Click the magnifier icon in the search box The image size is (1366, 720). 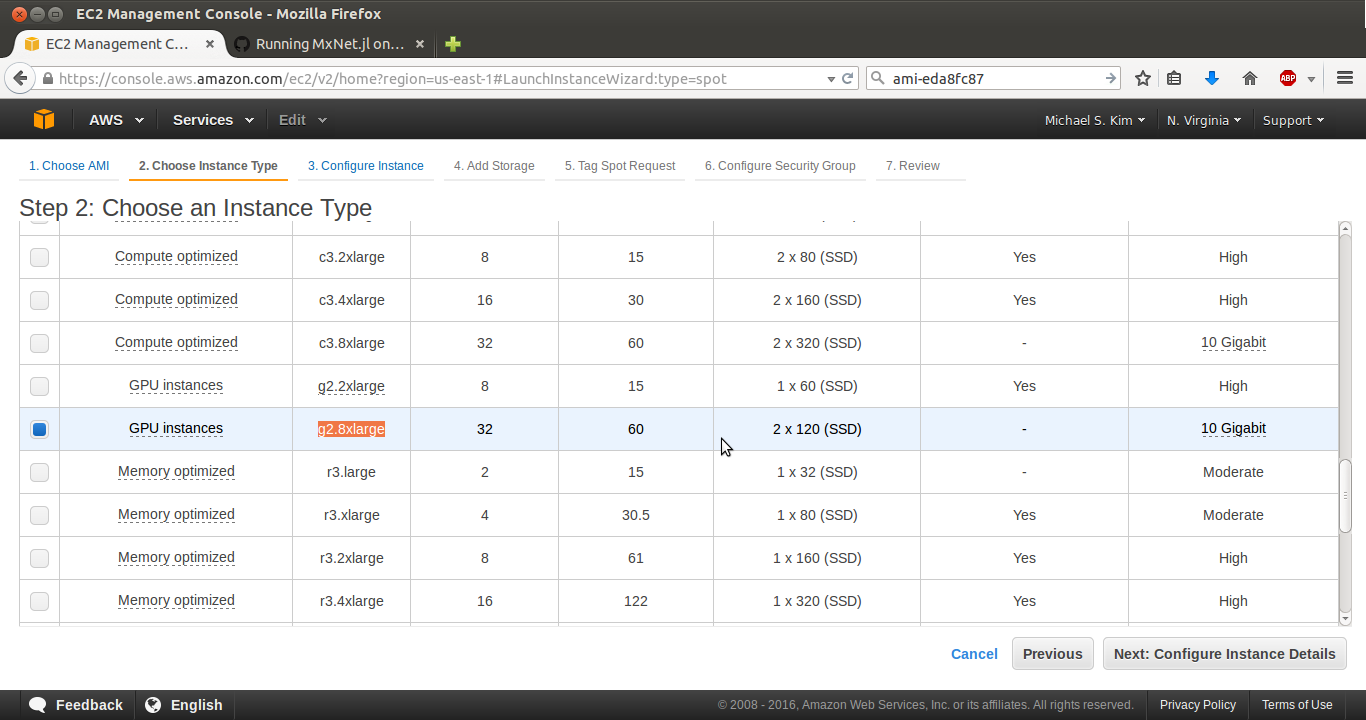point(878,78)
